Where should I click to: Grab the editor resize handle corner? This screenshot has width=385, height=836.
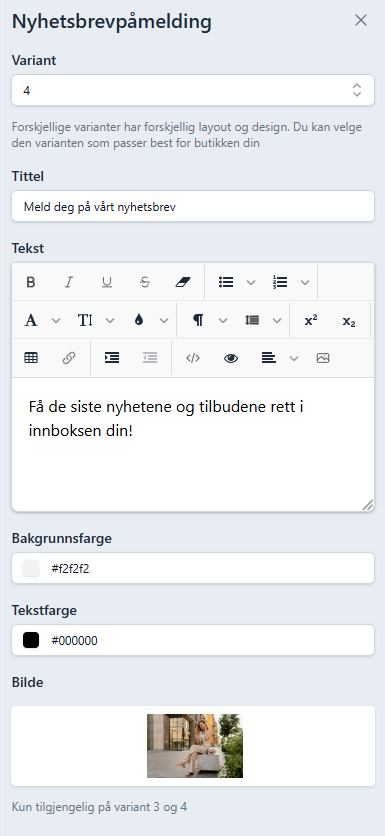coord(368,505)
